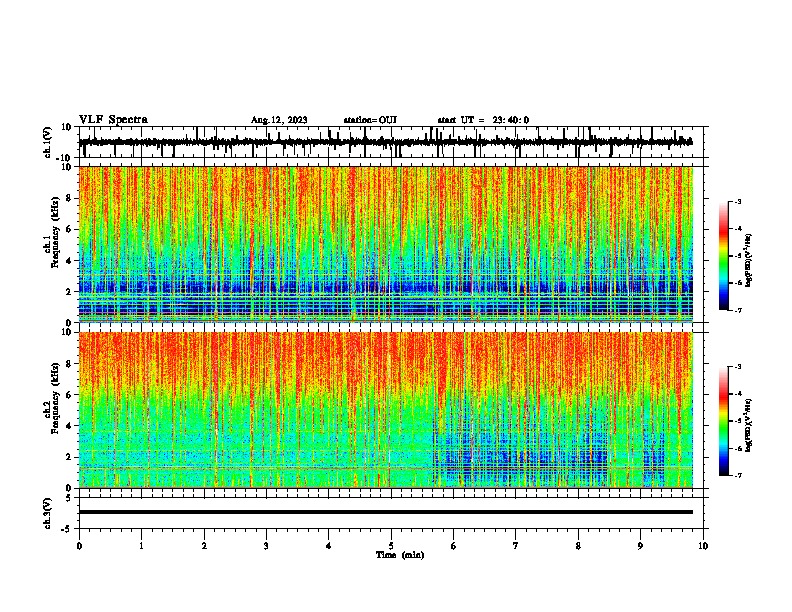Click the time axis tick label '7'
The height and width of the screenshot is (612, 792).
(516, 546)
